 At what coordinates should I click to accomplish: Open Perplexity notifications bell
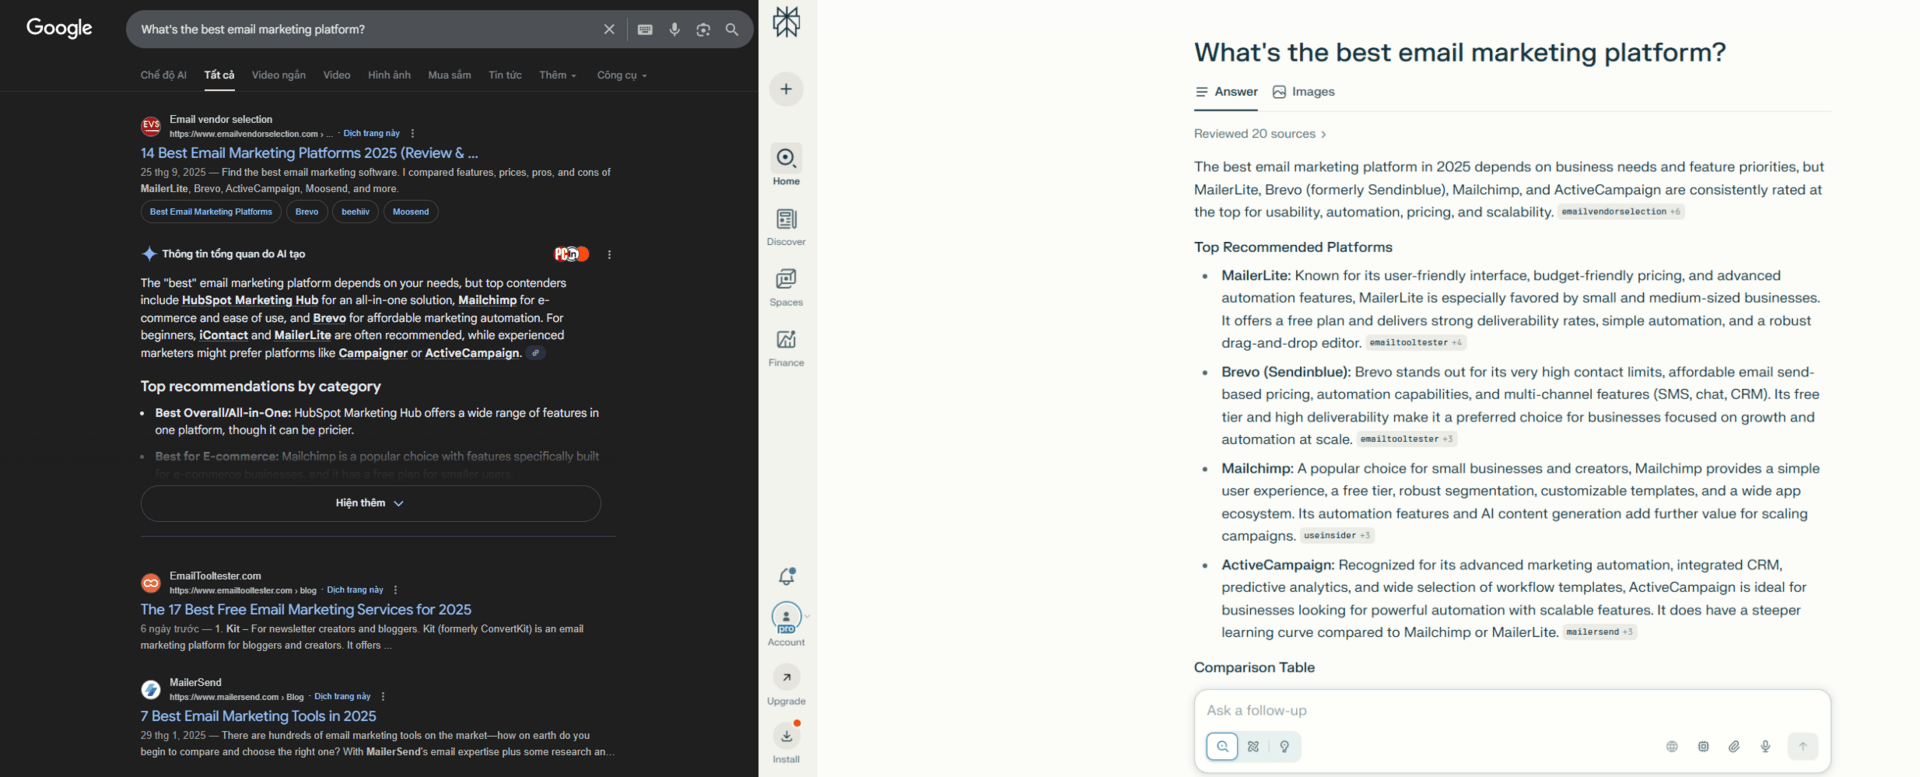point(787,576)
